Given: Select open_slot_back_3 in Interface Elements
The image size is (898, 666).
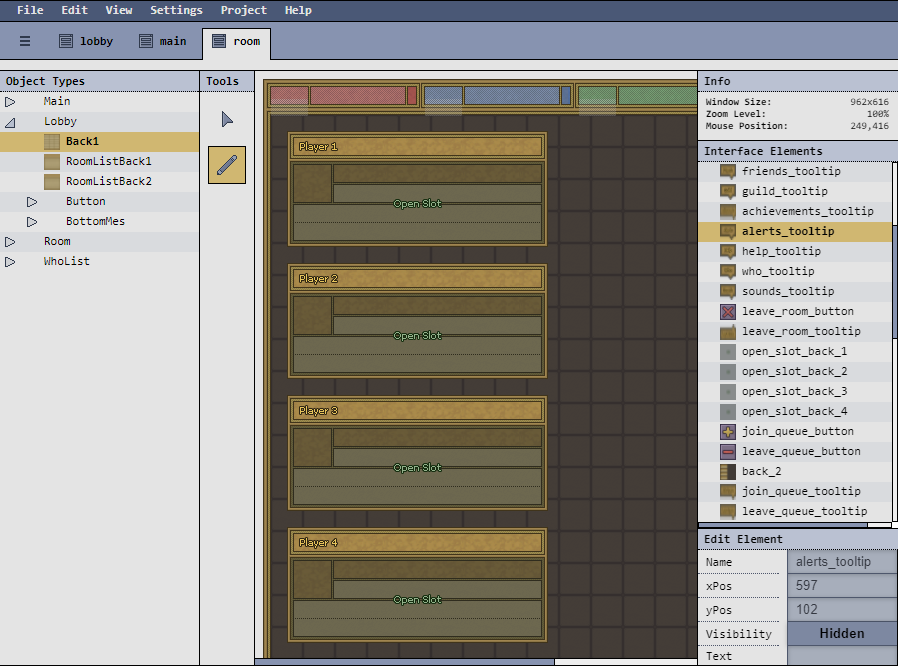Looking at the screenshot, I should point(795,392).
